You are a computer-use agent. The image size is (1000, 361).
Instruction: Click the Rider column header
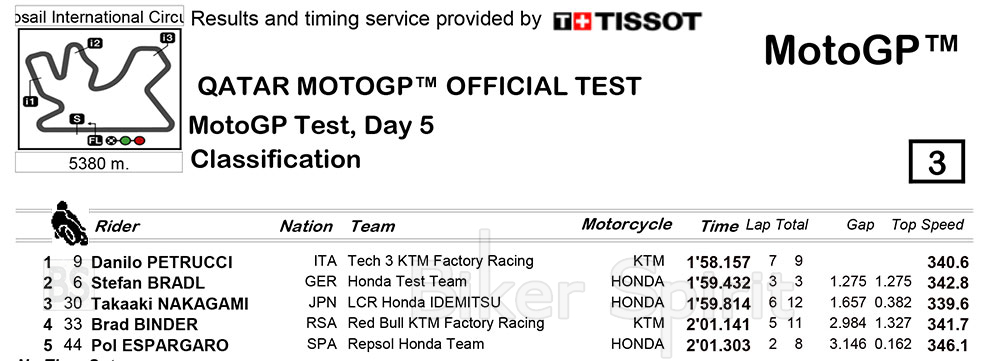(x=117, y=226)
